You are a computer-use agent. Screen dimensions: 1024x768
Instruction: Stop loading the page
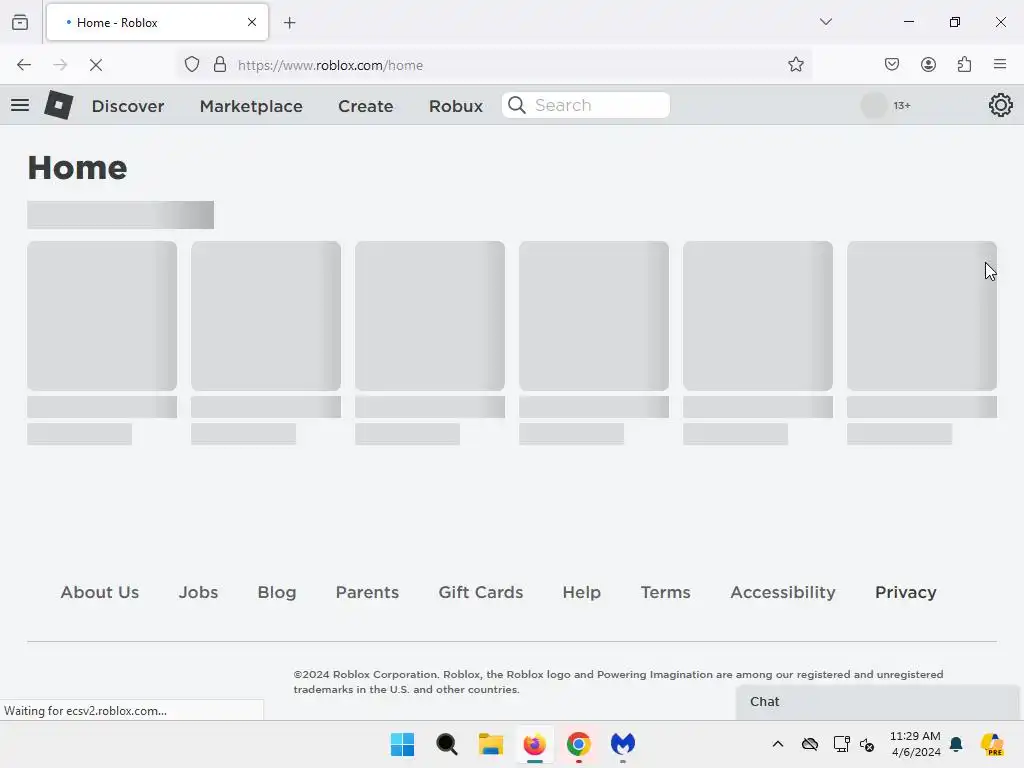click(x=96, y=65)
